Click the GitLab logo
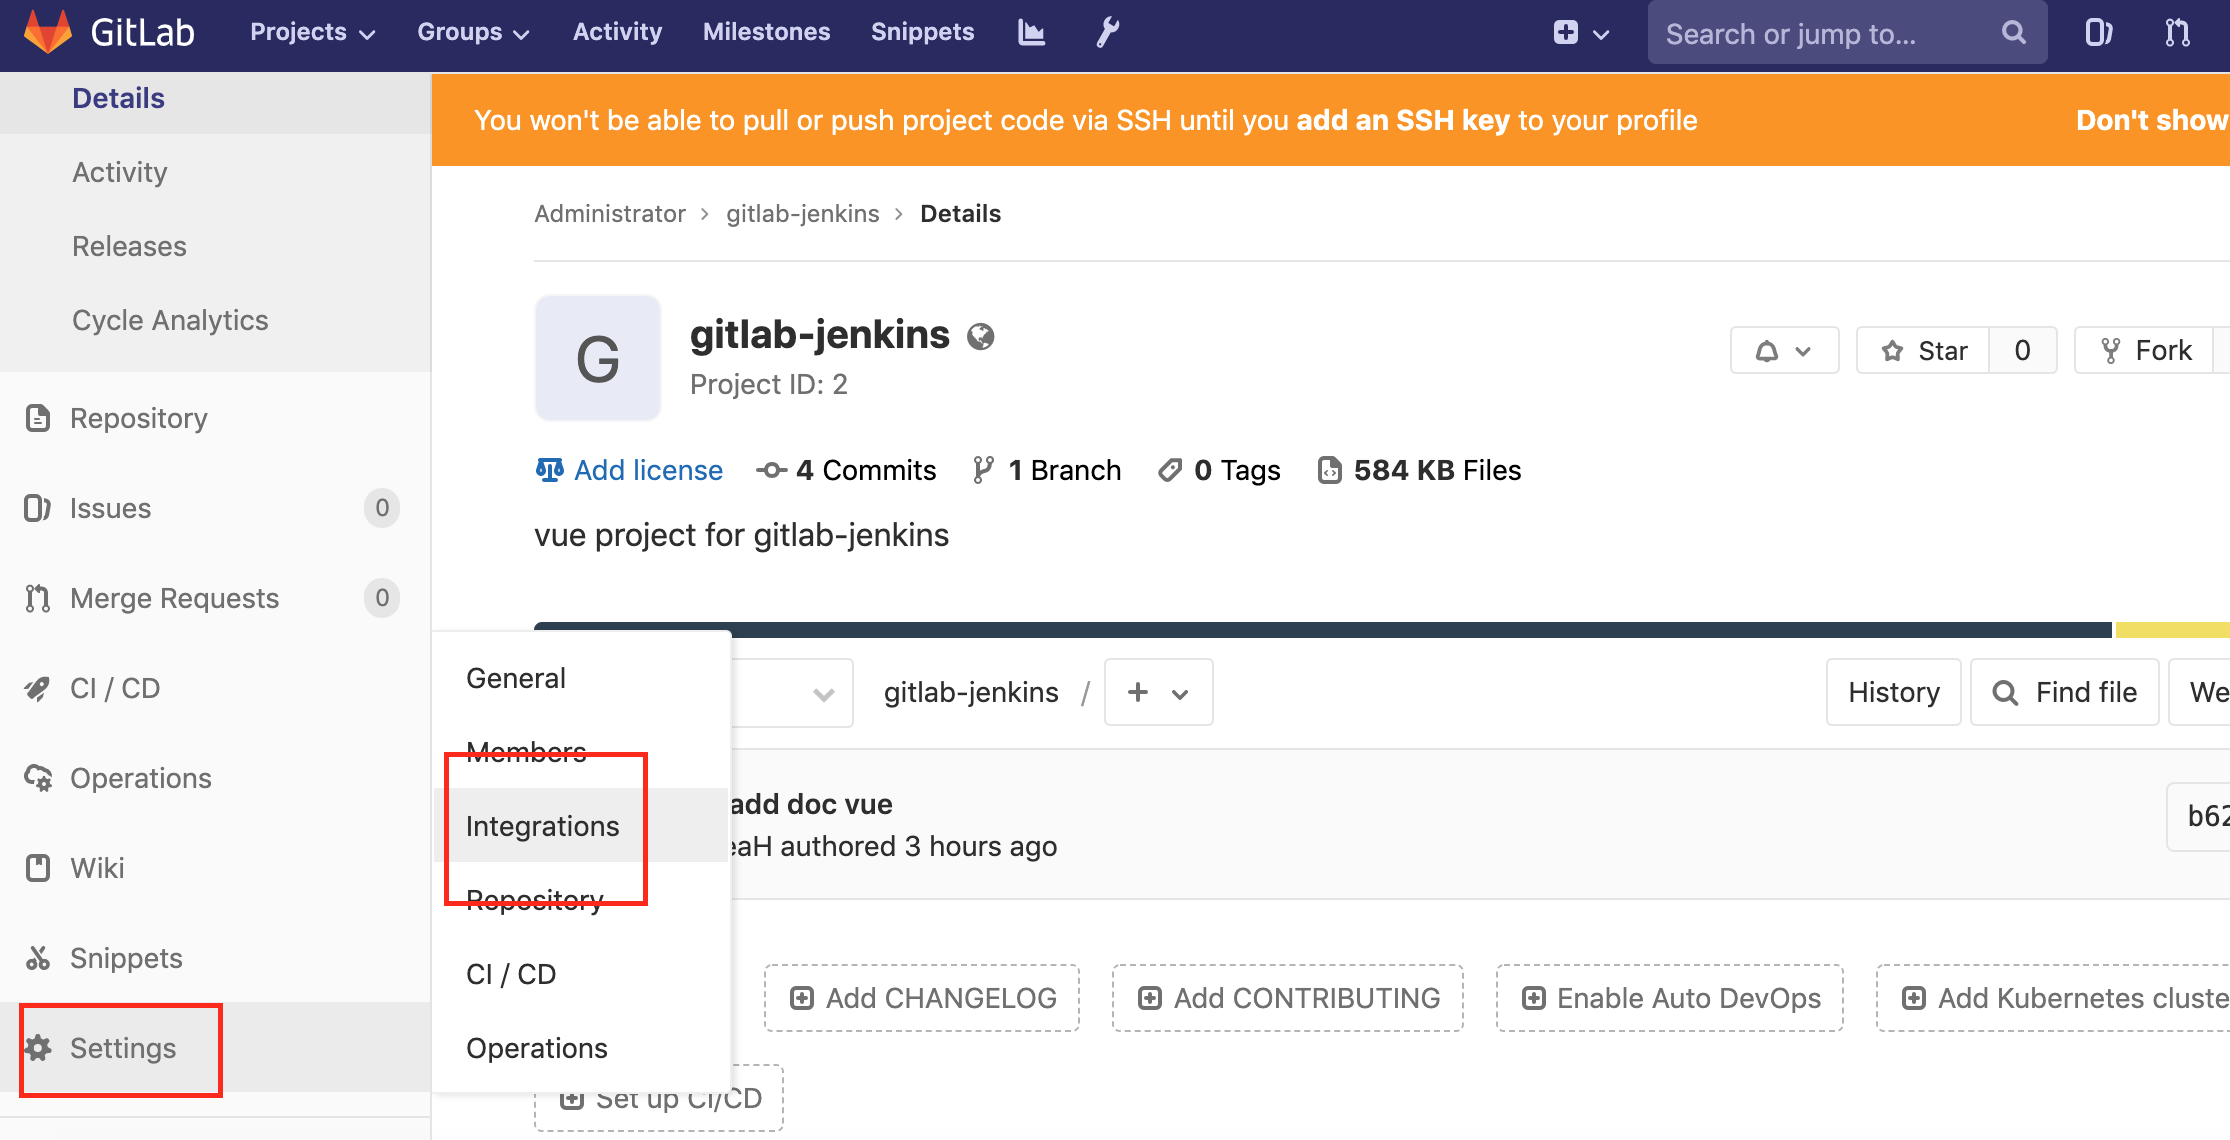Screen dimensions: 2230x1140 50,32
